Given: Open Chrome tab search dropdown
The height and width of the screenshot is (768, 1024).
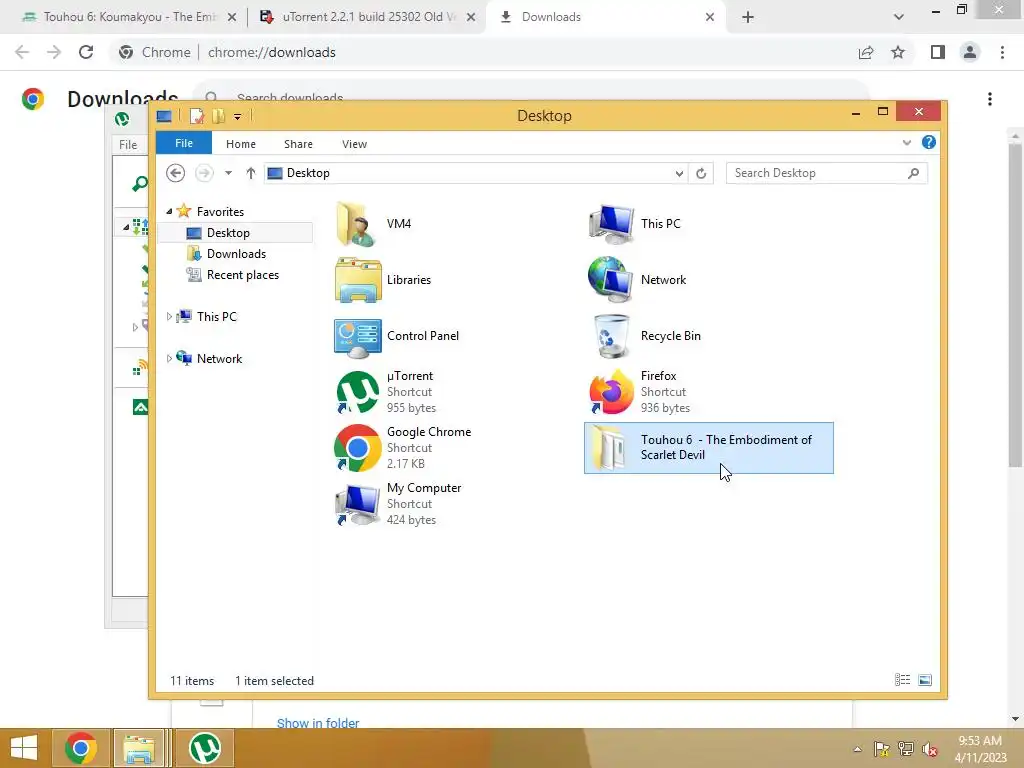Looking at the screenshot, I should tap(899, 17).
